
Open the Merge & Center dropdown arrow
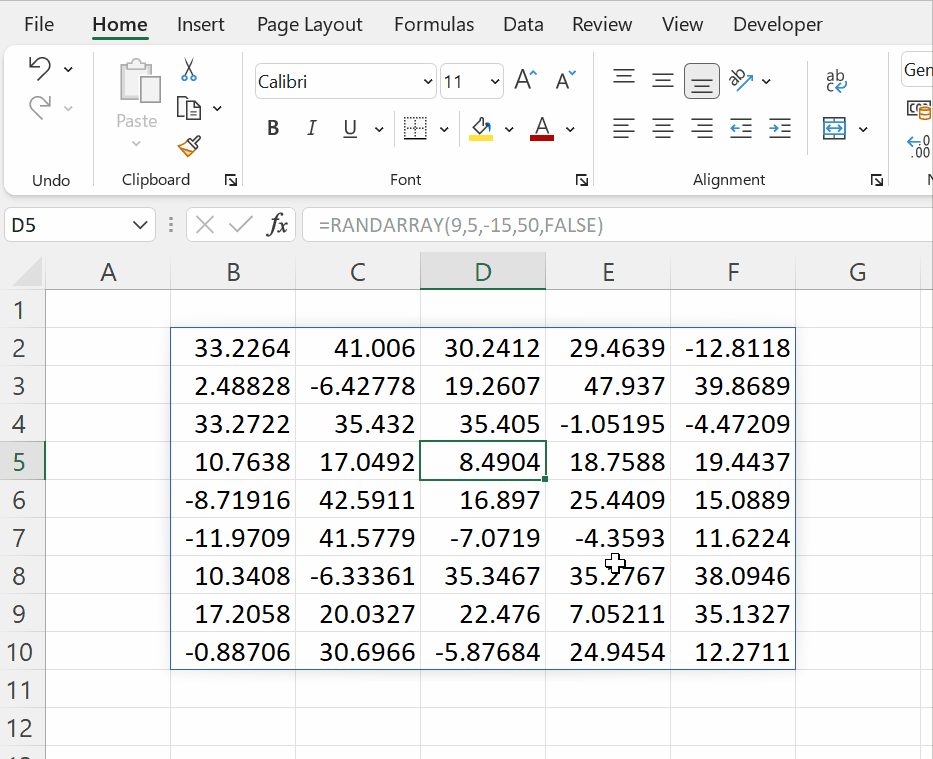(862, 128)
